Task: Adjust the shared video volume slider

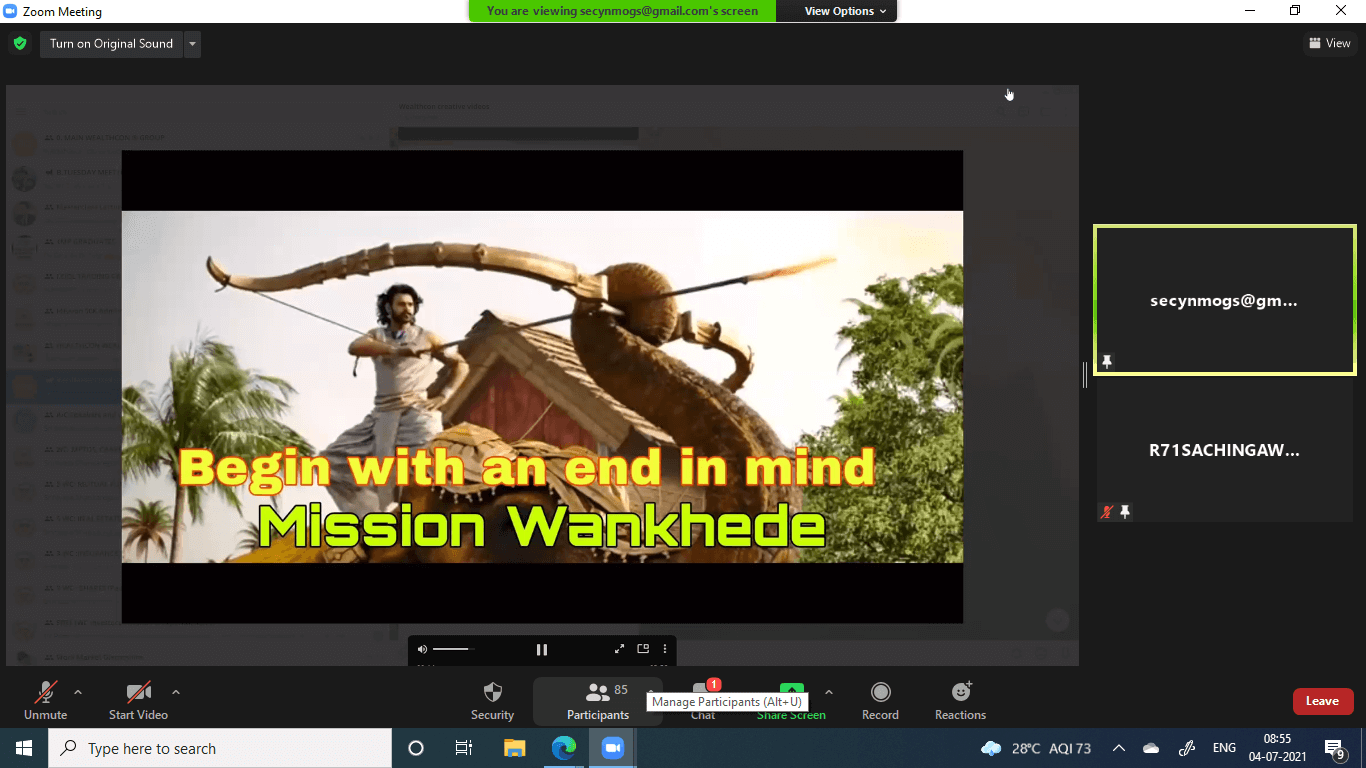Action: coord(451,649)
